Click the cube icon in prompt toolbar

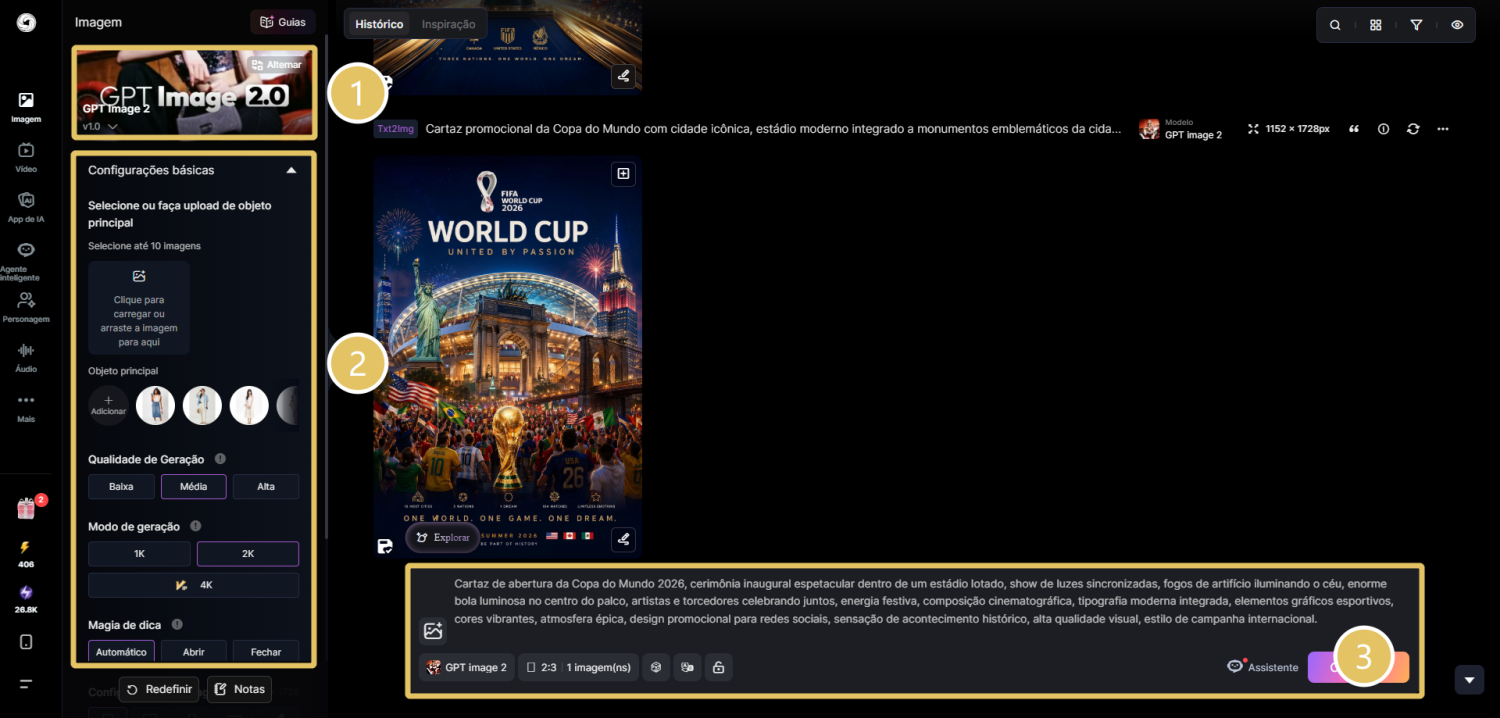click(656, 667)
